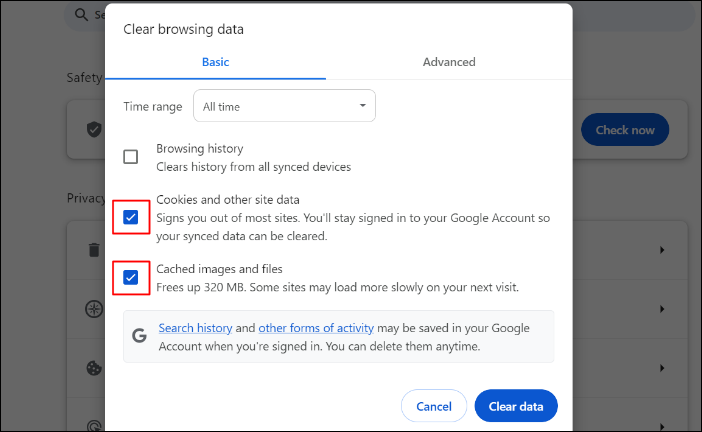
Task: Uncheck Cached images and files
Action: [x=131, y=277]
